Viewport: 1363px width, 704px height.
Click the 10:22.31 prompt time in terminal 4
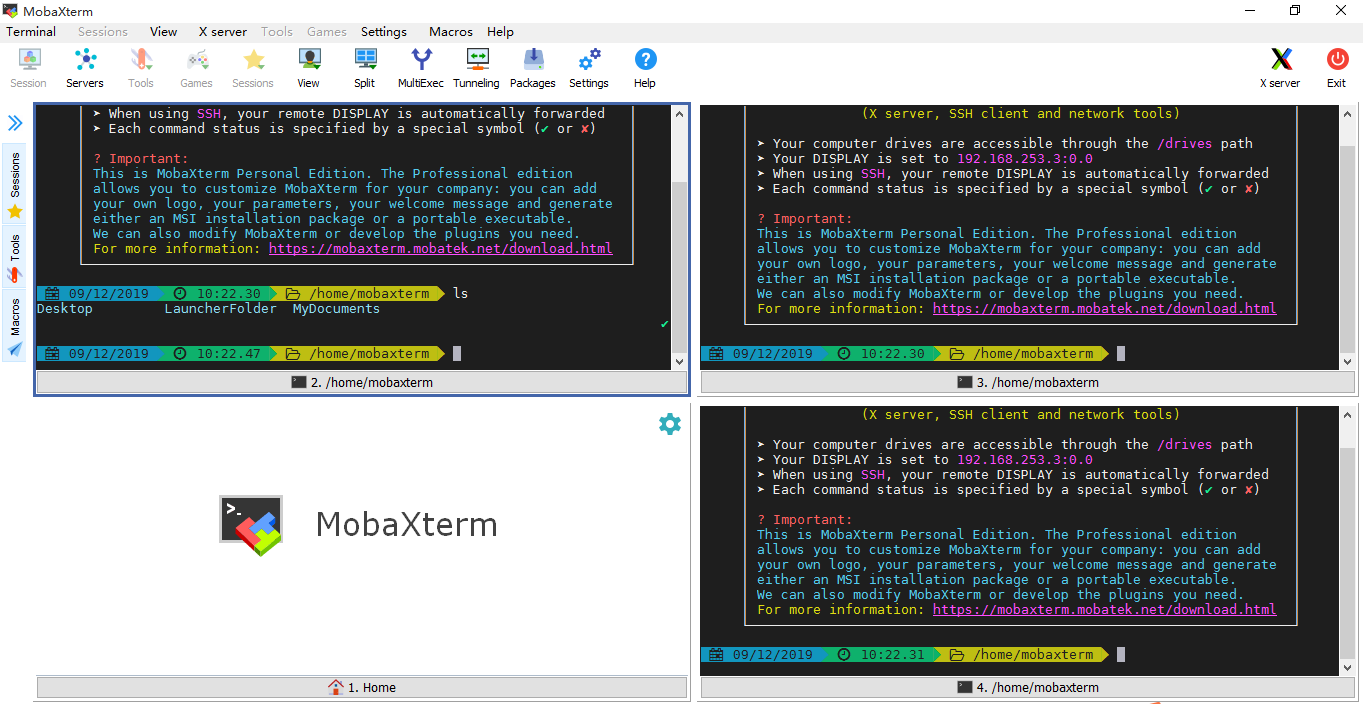coord(893,655)
